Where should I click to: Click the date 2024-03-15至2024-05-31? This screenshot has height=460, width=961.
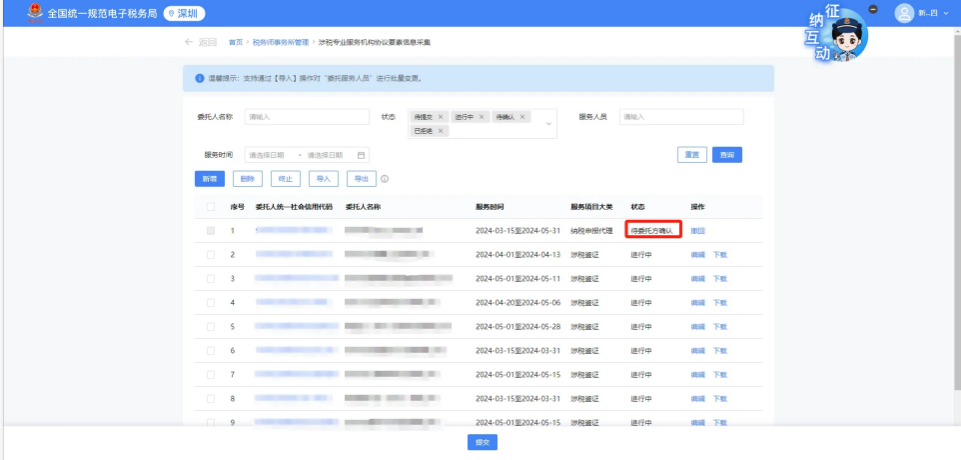point(518,231)
